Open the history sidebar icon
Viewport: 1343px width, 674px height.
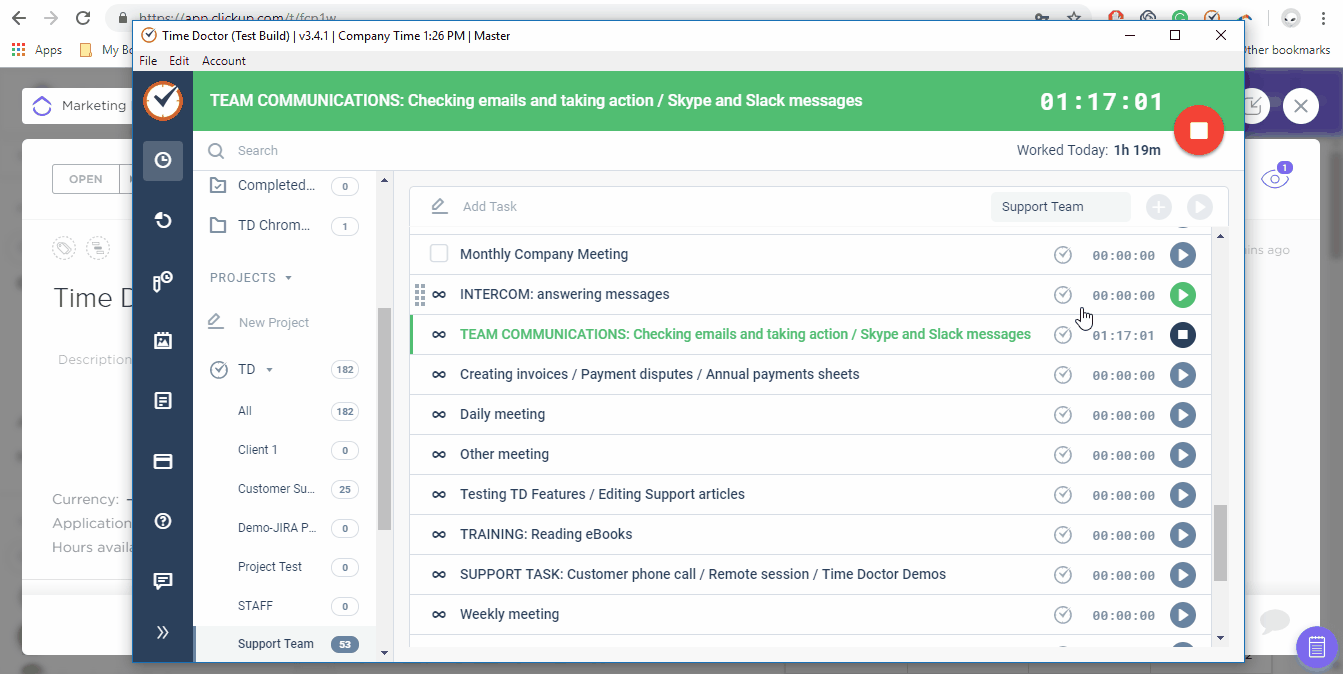tap(162, 220)
